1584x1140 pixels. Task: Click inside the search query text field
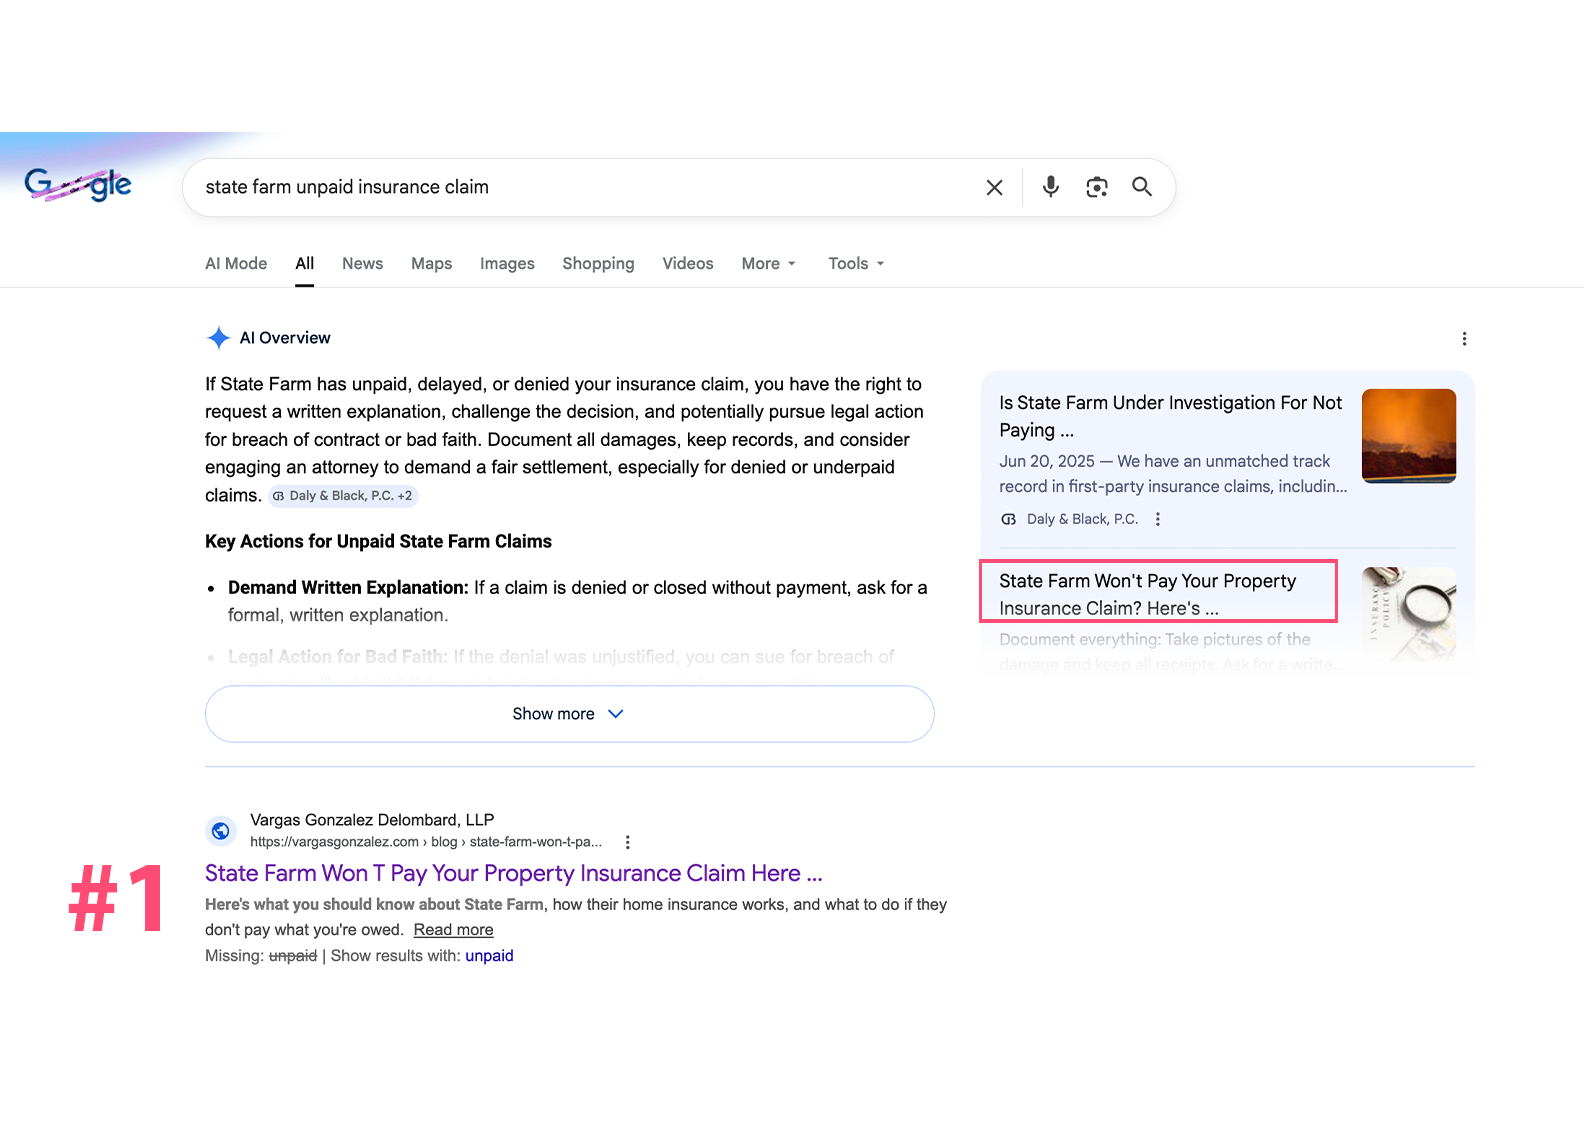[580, 187]
